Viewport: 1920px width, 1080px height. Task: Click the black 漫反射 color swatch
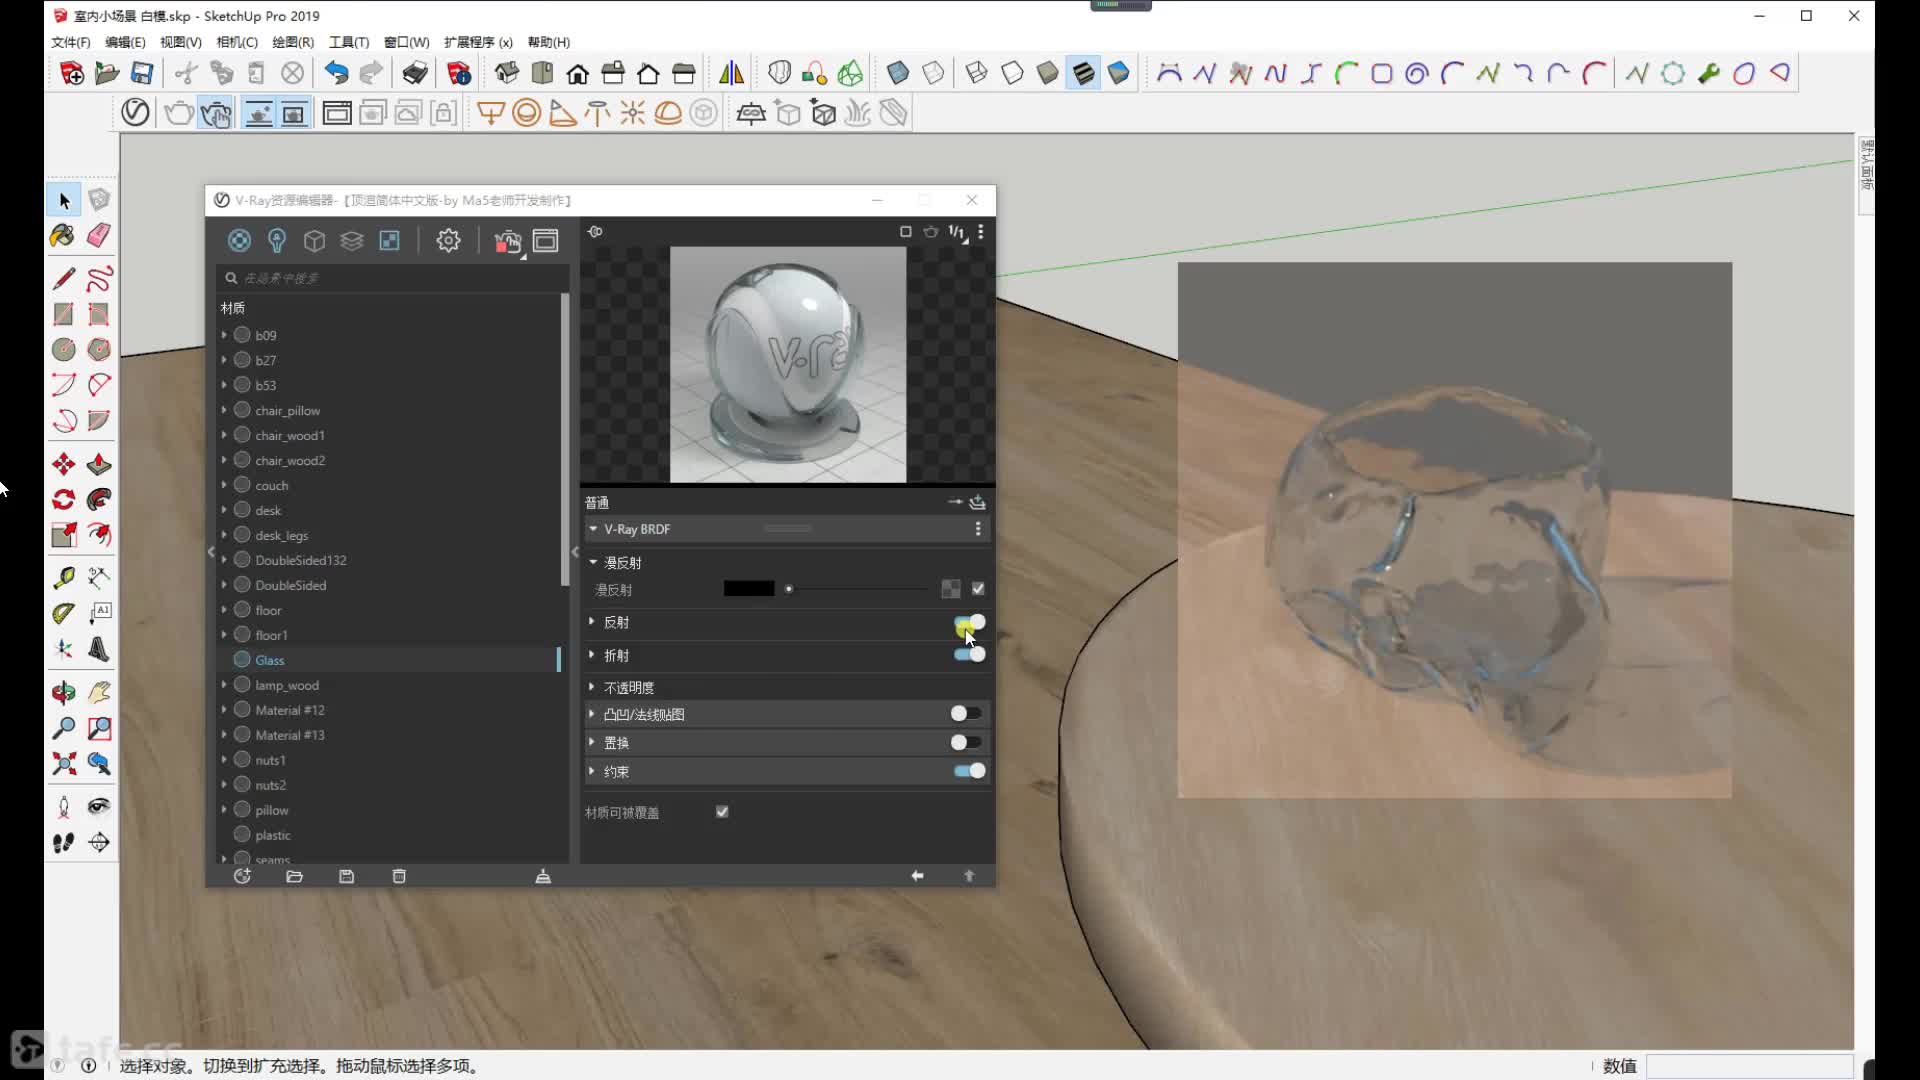(749, 589)
